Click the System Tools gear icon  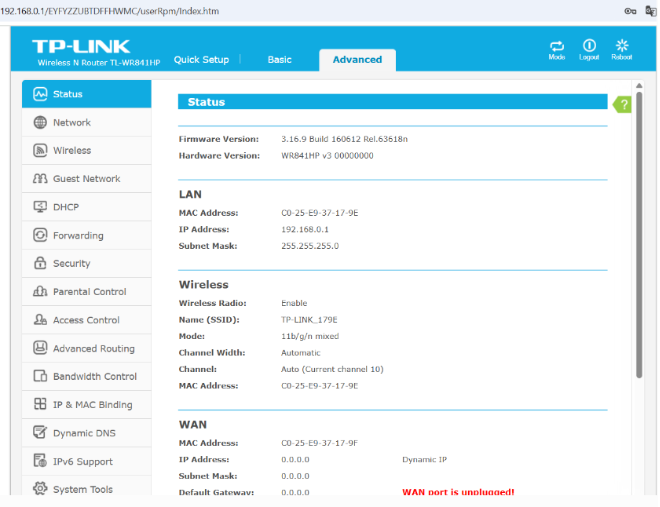[40, 490]
